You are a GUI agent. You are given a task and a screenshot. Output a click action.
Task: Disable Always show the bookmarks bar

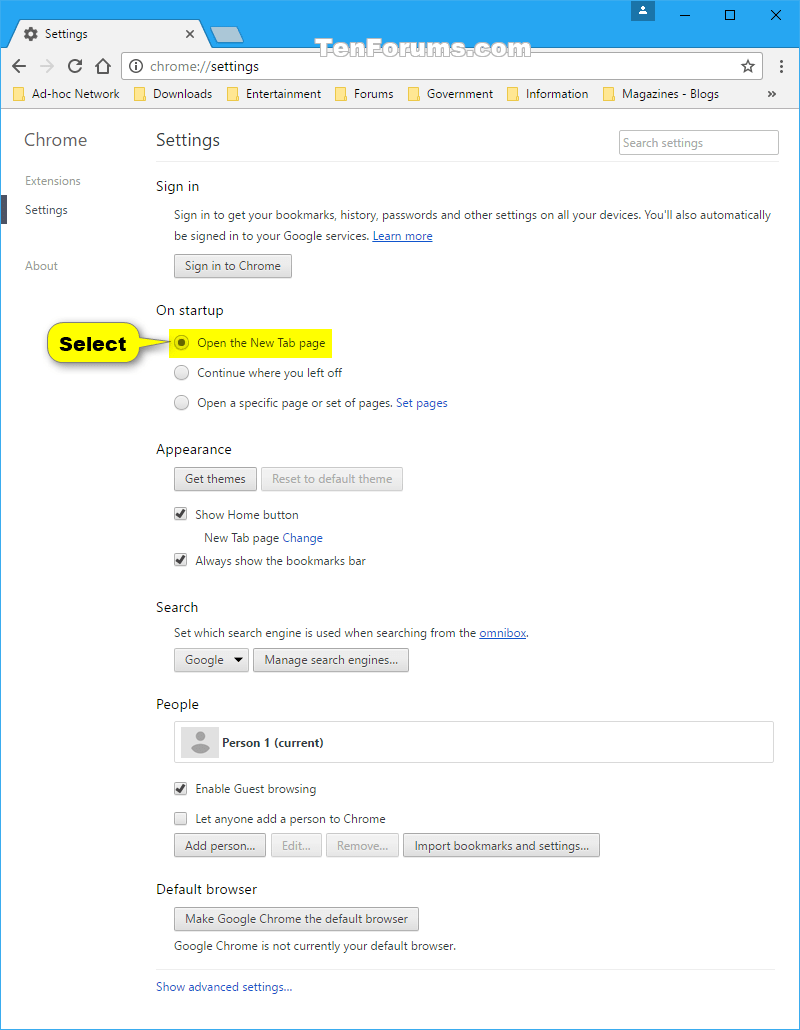coord(180,560)
